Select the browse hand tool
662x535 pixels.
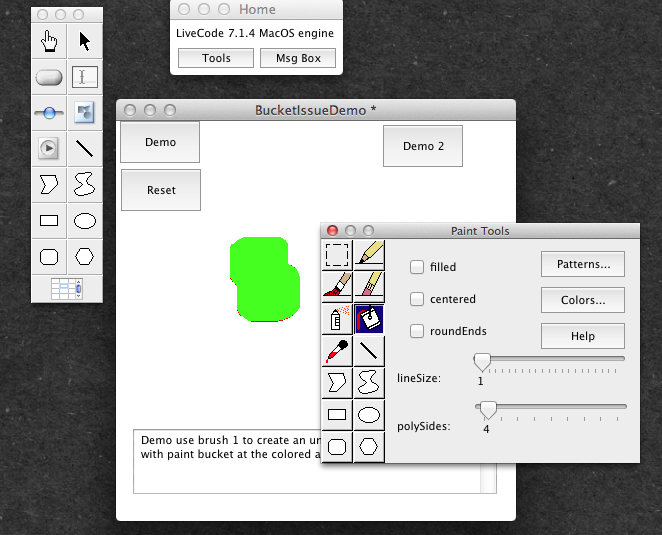point(48,41)
